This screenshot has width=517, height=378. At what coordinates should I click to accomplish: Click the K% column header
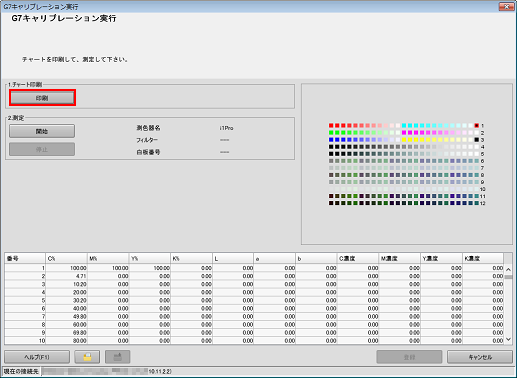coord(191,258)
